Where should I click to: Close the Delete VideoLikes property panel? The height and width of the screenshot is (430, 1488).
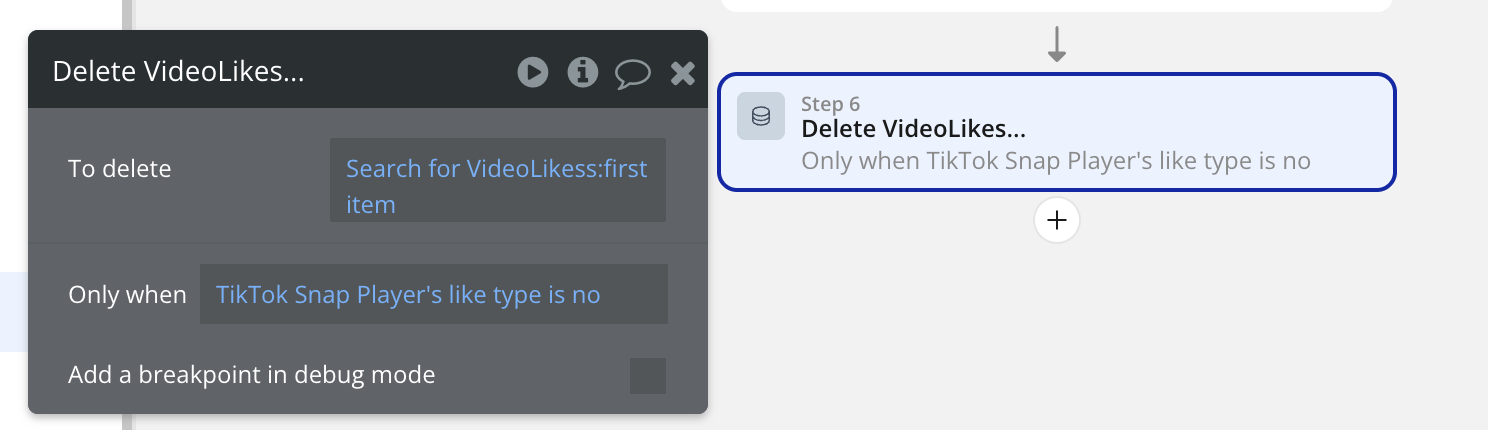click(x=683, y=72)
